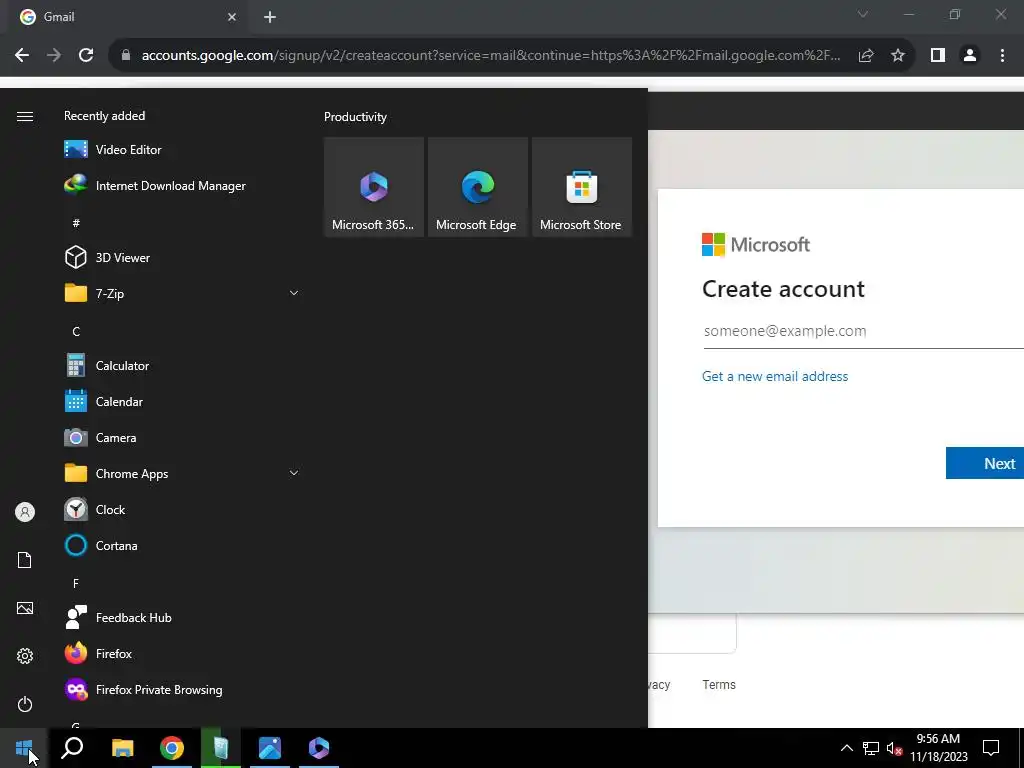Viewport: 1024px width, 768px height.
Task: Expand Start menu hamburger button
Action: [25, 116]
